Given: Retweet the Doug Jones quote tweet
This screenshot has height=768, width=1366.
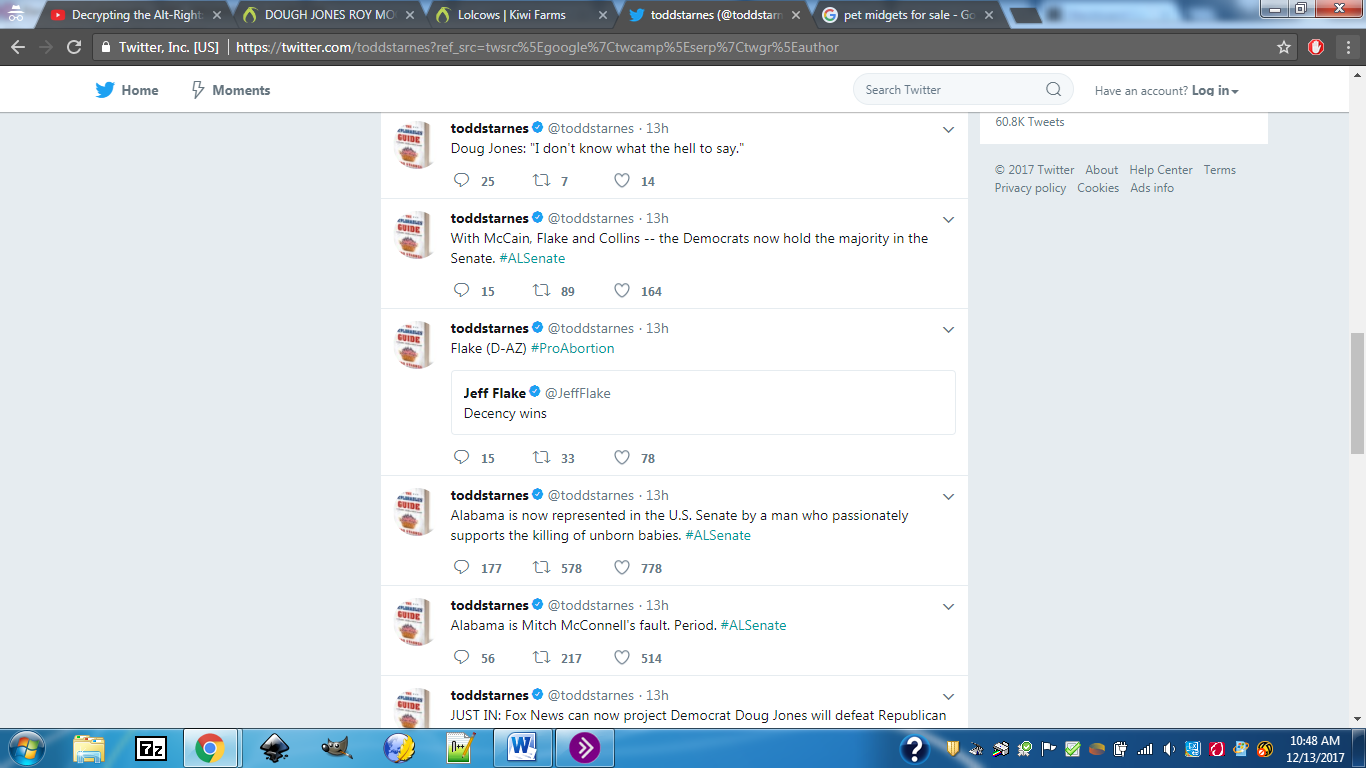Looking at the screenshot, I should pyautogui.click(x=541, y=181).
